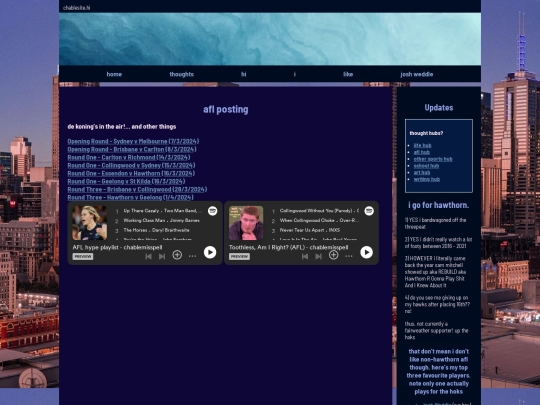
Task: Open Round Three Brisbane v Collingwood post
Action: [137, 189]
